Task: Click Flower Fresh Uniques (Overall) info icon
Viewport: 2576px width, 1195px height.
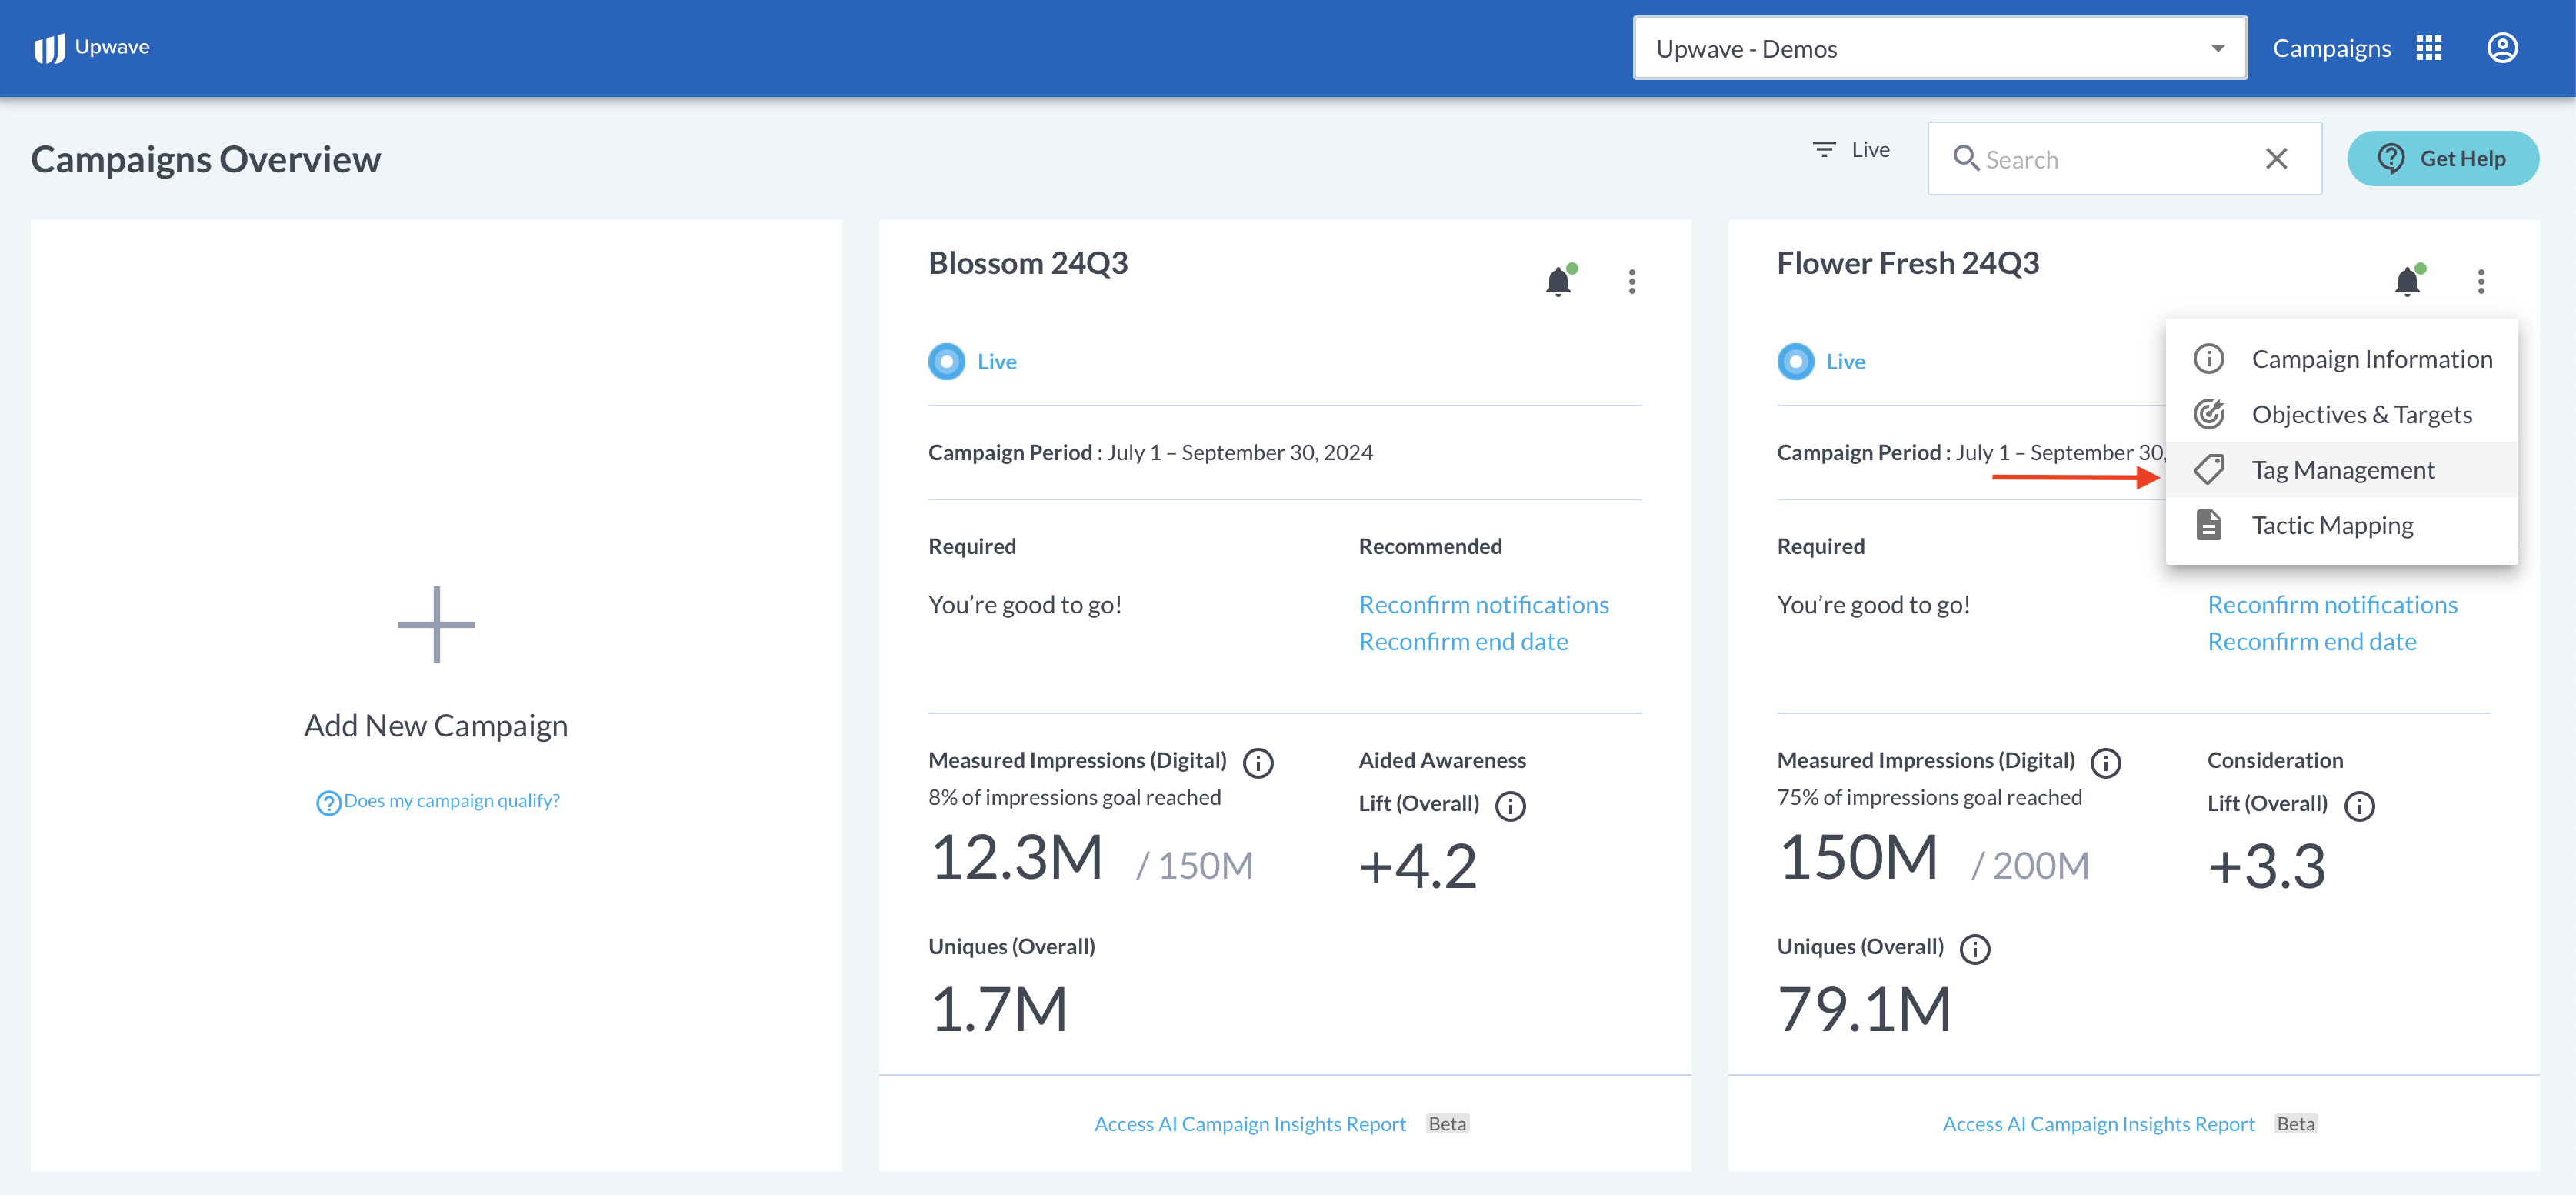Action: click(1975, 949)
